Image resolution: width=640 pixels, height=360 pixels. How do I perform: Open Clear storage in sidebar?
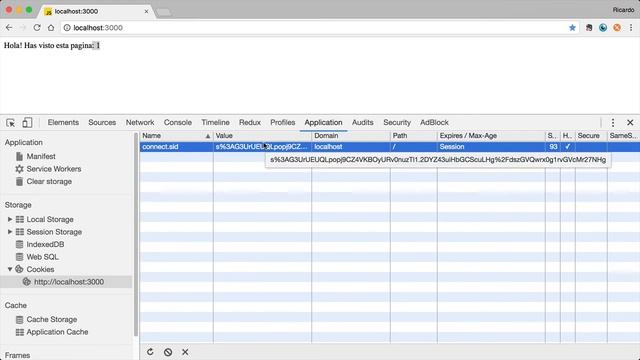49,182
